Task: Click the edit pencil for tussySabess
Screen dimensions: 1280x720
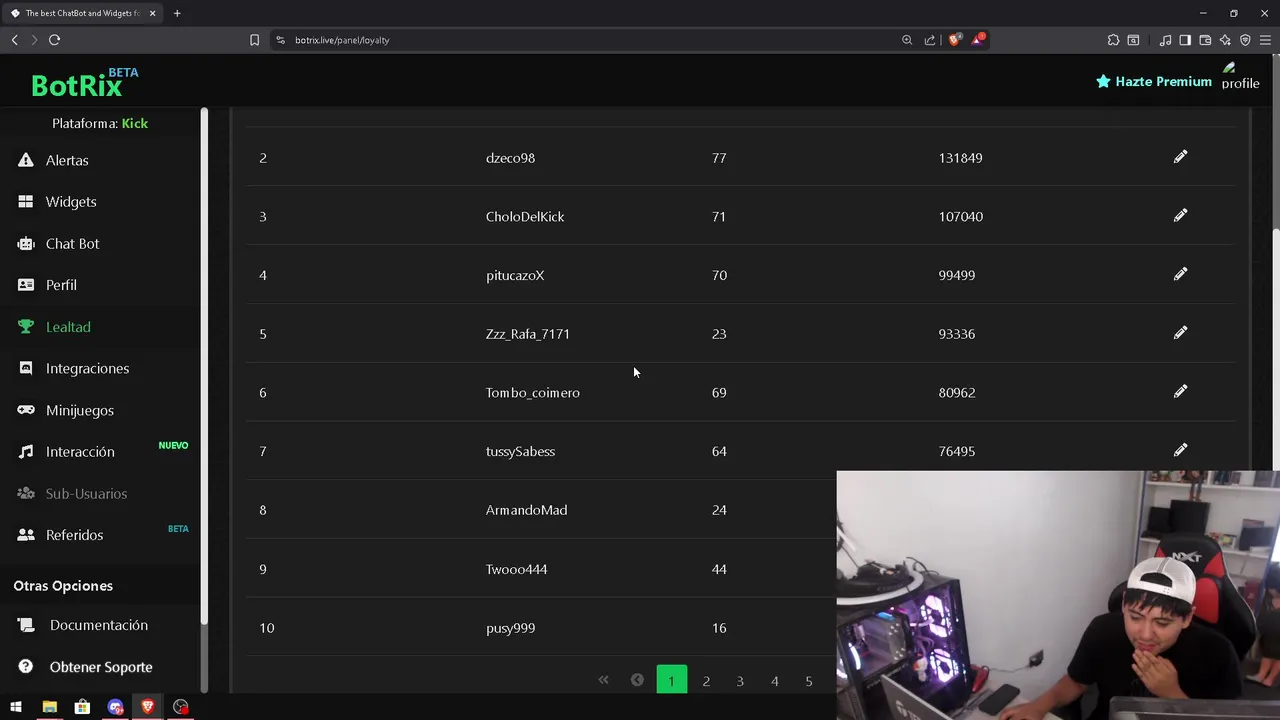Action: click(1180, 451)
